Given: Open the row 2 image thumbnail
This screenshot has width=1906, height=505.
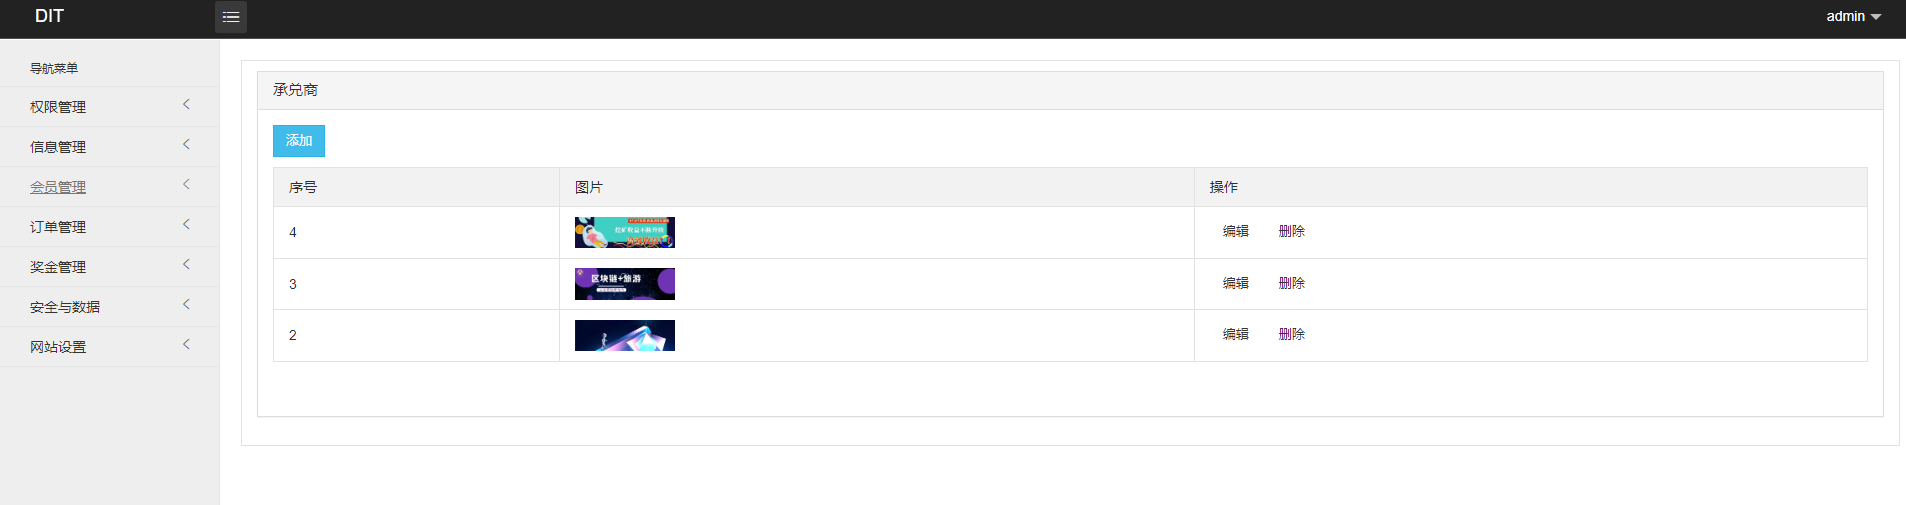Looking at the screenshot, I should tap(625, 335).
